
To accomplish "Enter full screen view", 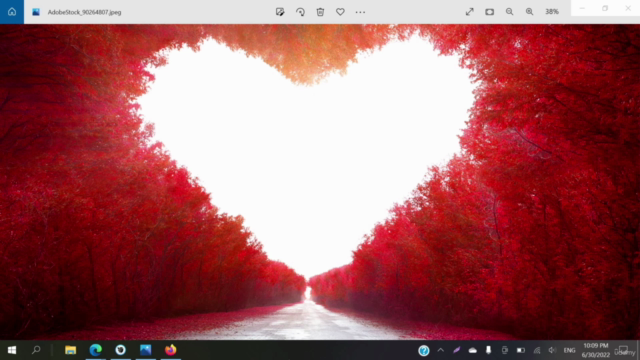I will tap(470, 12).
